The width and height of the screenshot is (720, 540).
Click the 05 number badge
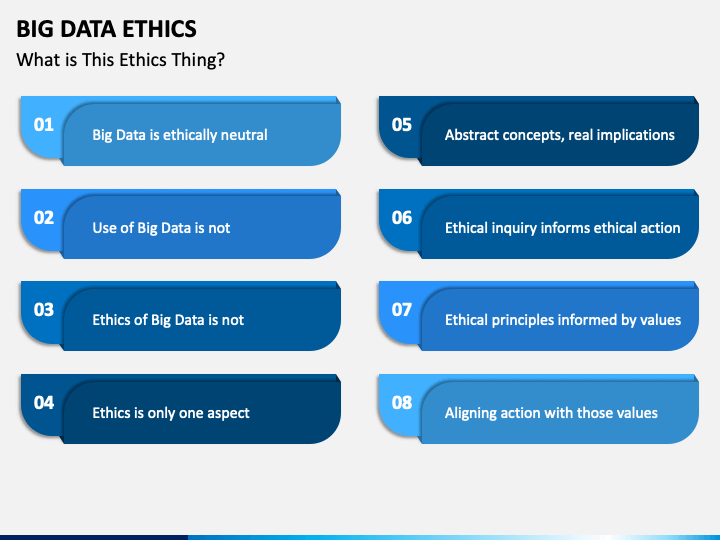tap(401, 125)
